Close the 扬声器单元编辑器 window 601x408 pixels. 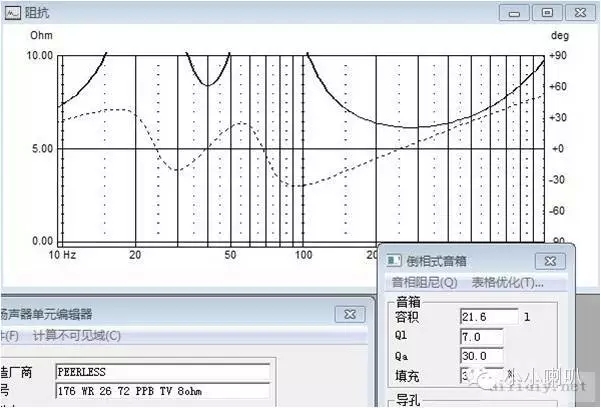point(349,313)
